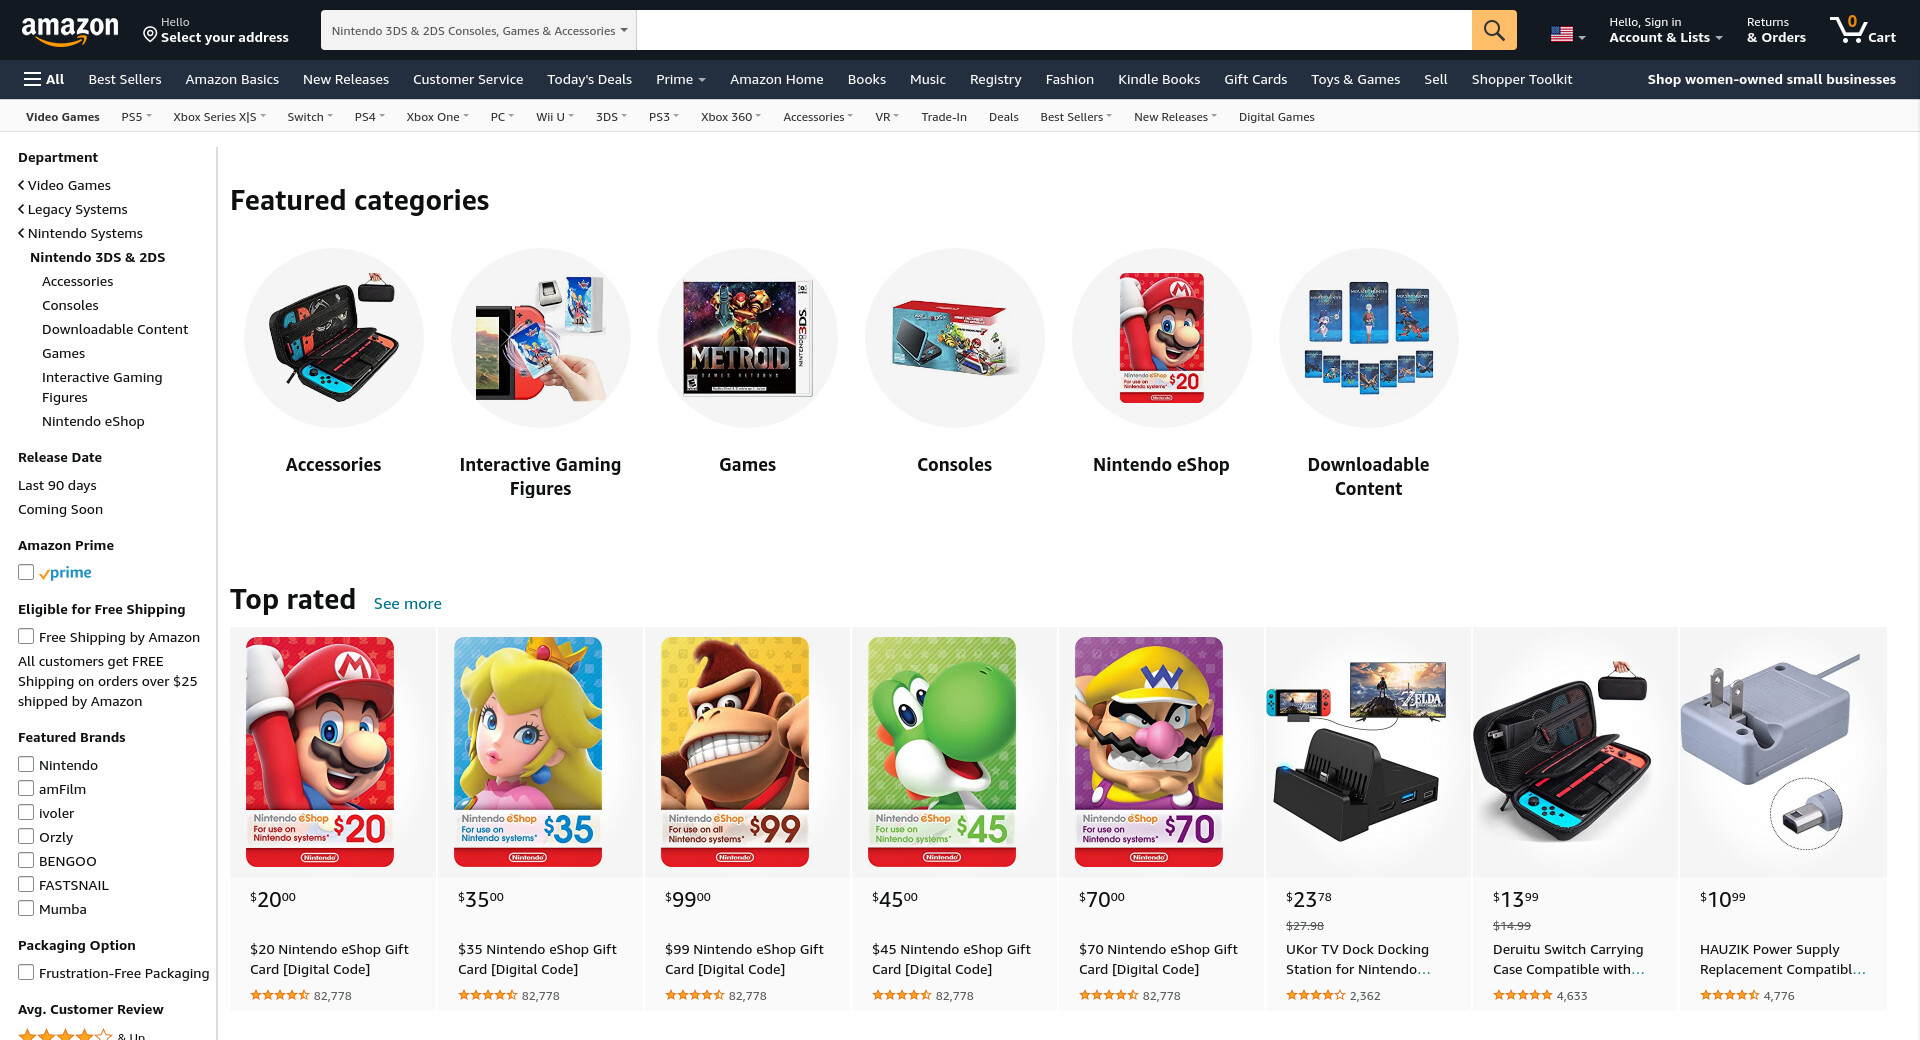Open search department dropdown for Nintendo 3DS
The width and height of the screenshot is (1920, 1040).
coord(479,30)
